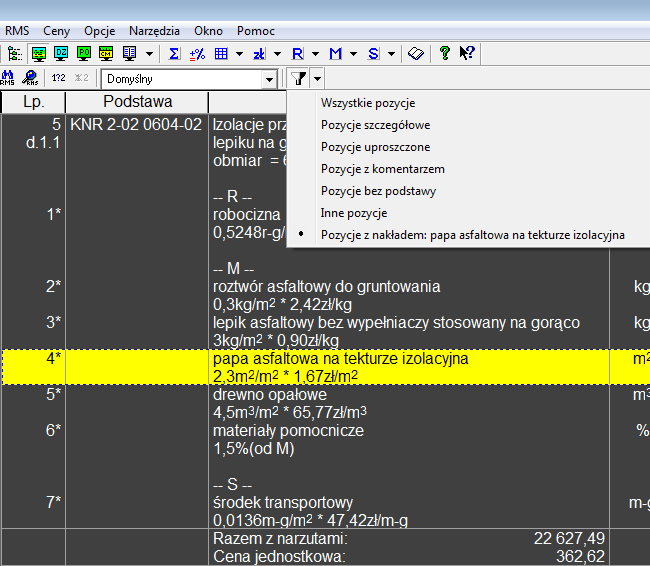This screenshot has width=650, height=566.
Task: Click the green question mark help icon
Action: [x=445, y=53]
